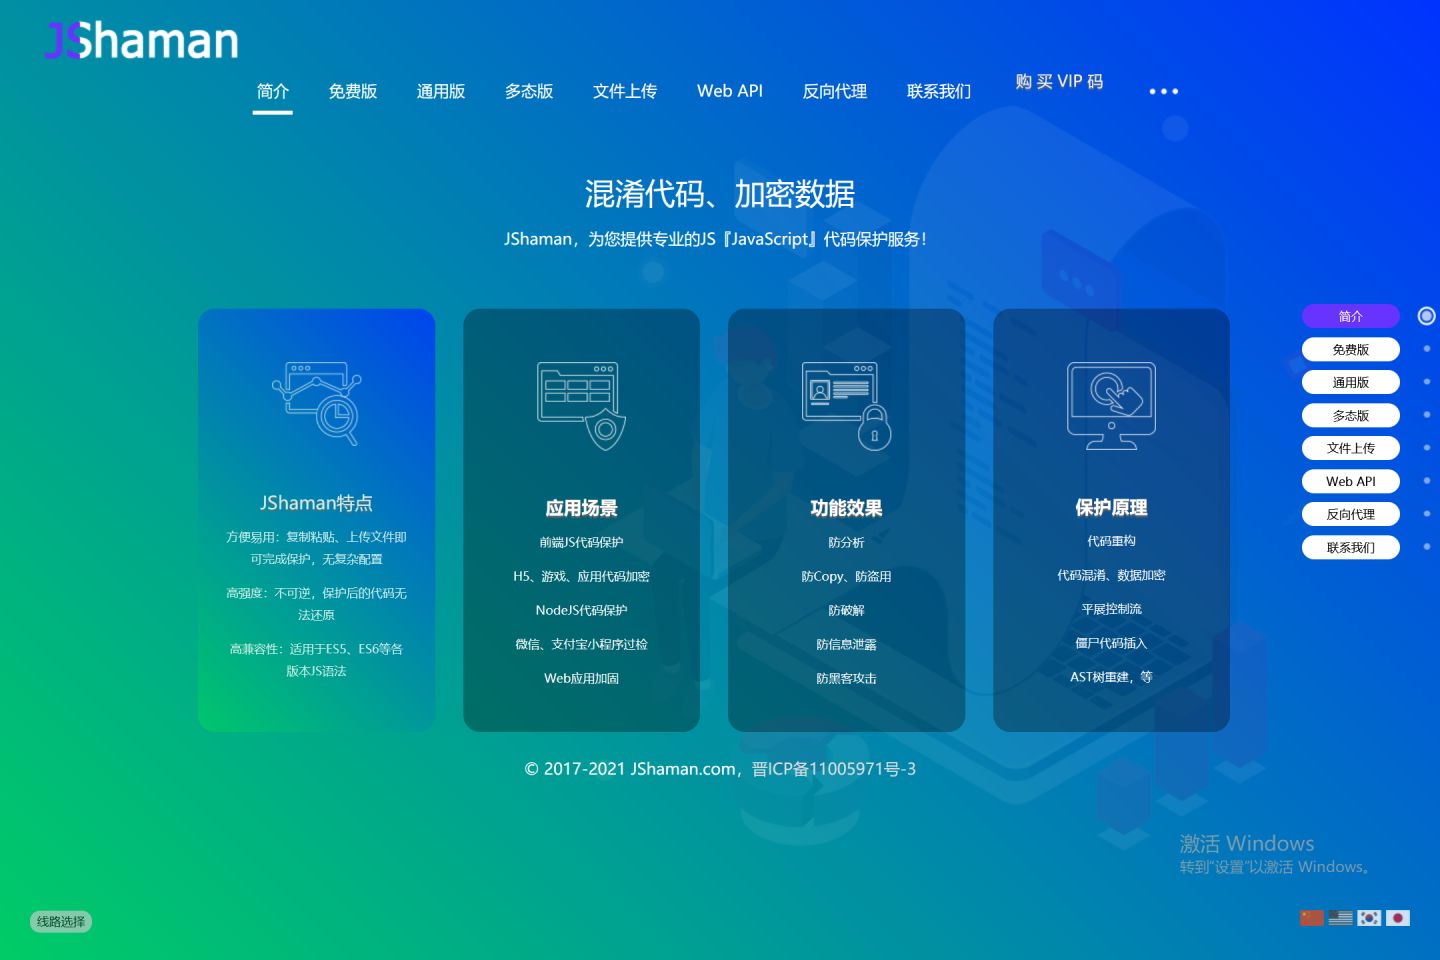Click the 微信、支付宝小程序过检 text
Image resolution: width=1440 pixels, height=960 pixels.
coord(582,644)
